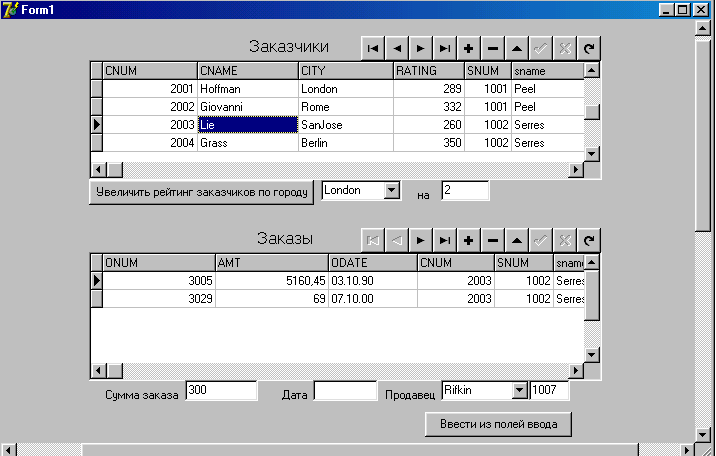This screenshot has width=716, height=456.
Task: Click the RATING column header
Action: pos(429,71)
